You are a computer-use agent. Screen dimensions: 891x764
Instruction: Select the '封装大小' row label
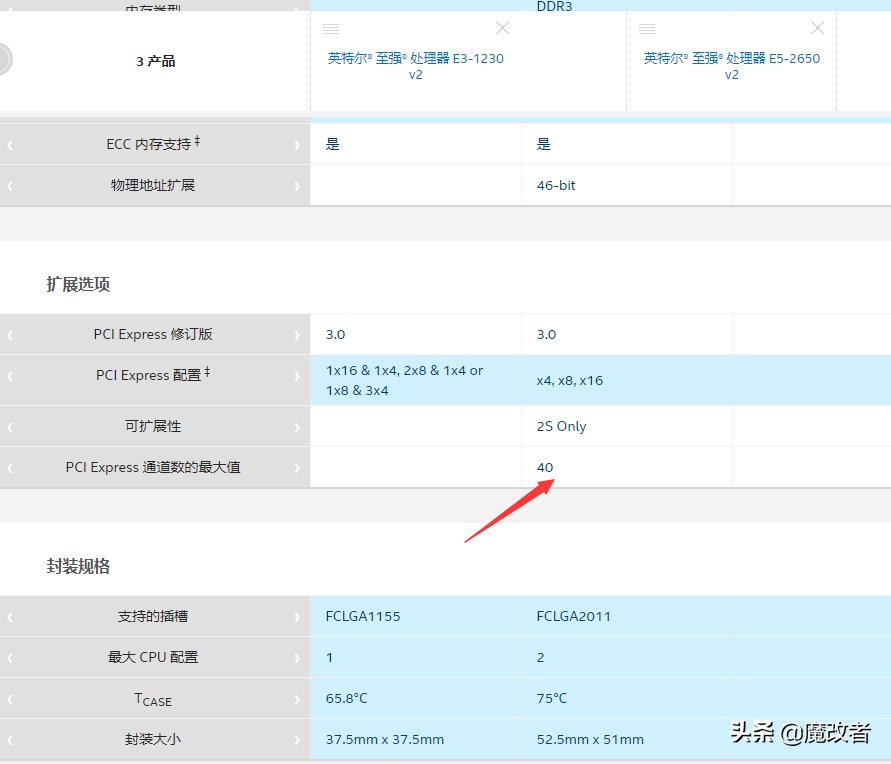(153, 739)
